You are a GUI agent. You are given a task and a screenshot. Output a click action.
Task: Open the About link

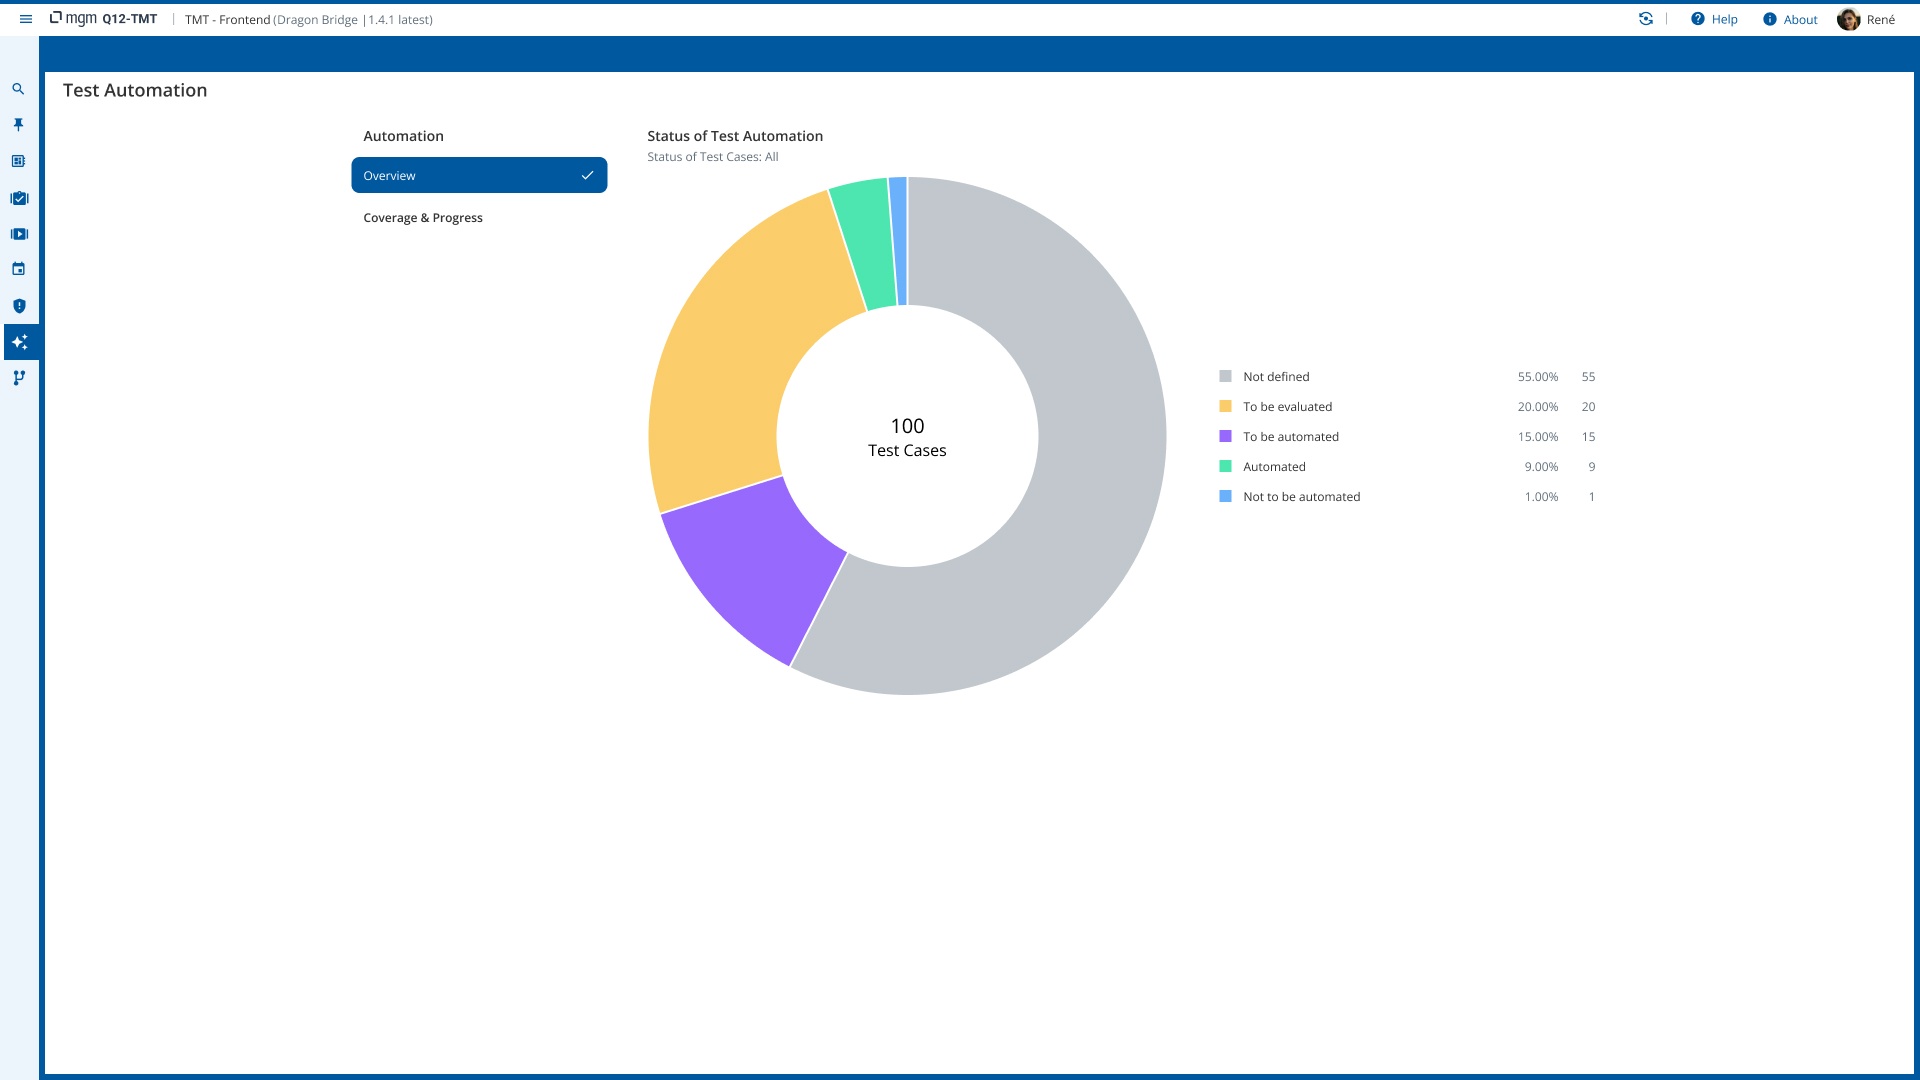coord(1790,19)
